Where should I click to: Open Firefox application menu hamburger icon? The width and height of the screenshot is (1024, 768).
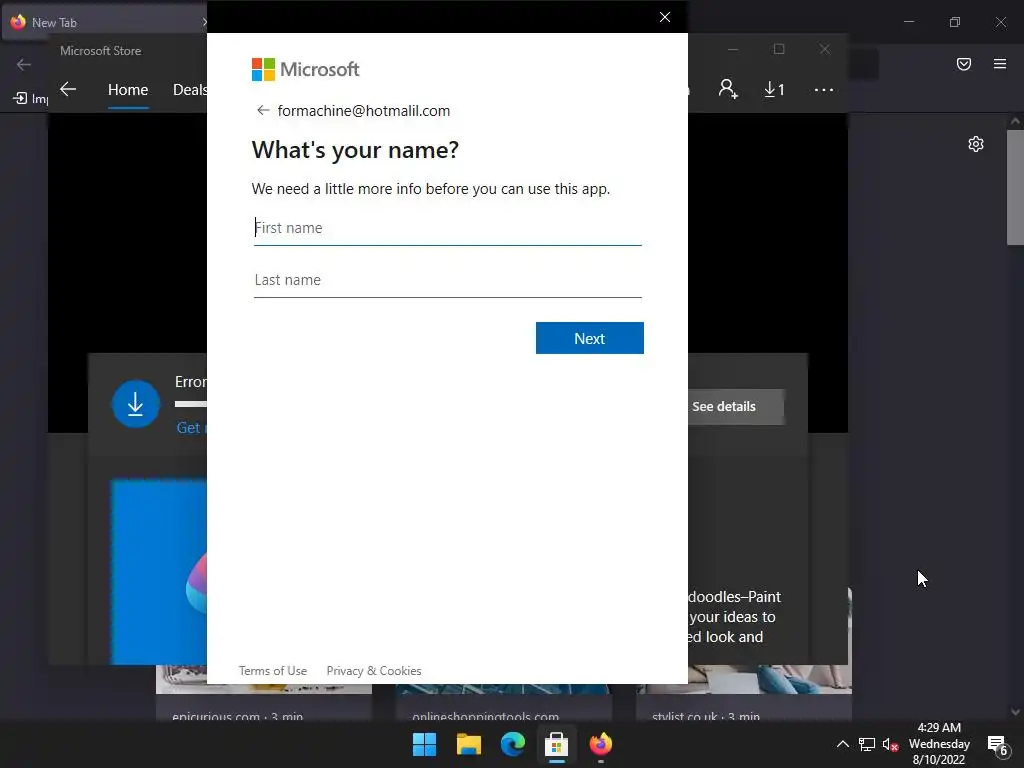pos(1000,63)
